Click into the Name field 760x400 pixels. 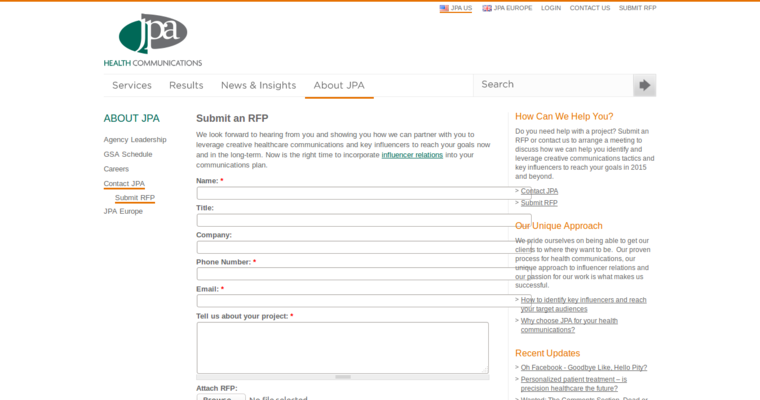pos(364,193)
